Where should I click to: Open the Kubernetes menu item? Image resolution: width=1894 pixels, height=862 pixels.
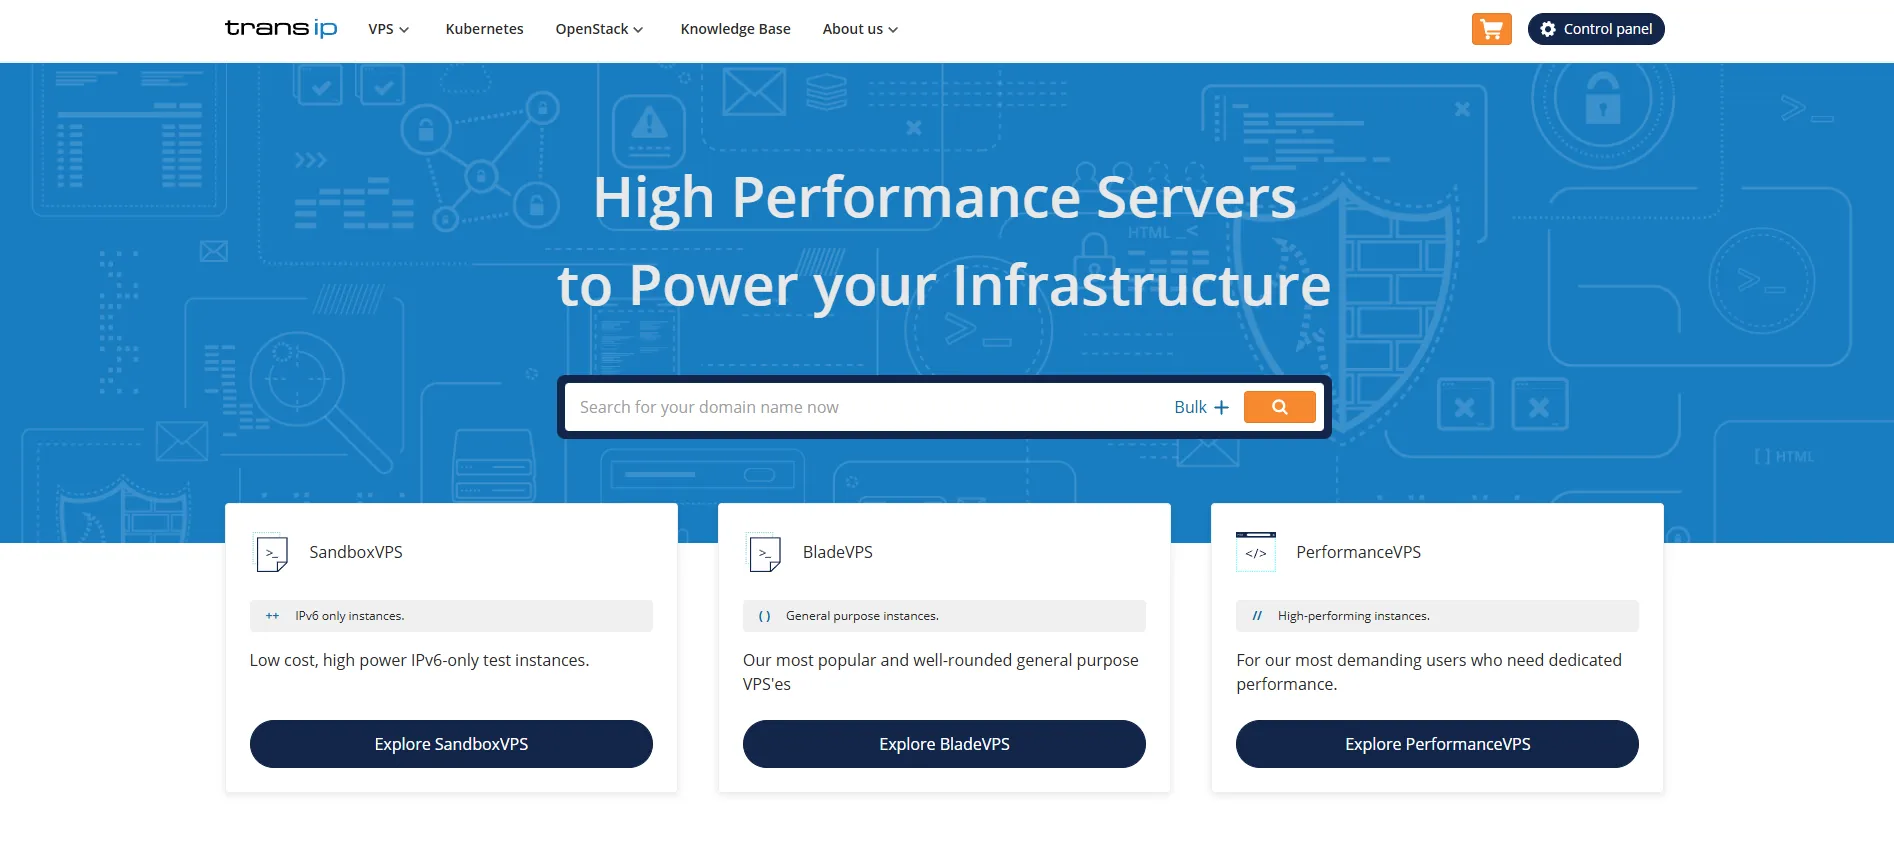tap(484, 29)
